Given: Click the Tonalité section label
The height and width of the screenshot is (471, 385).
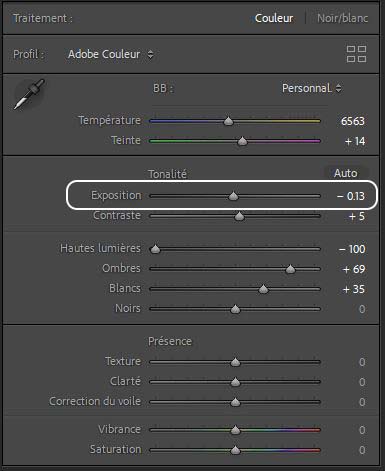Looking at the screenshot, I should point(167,174).
